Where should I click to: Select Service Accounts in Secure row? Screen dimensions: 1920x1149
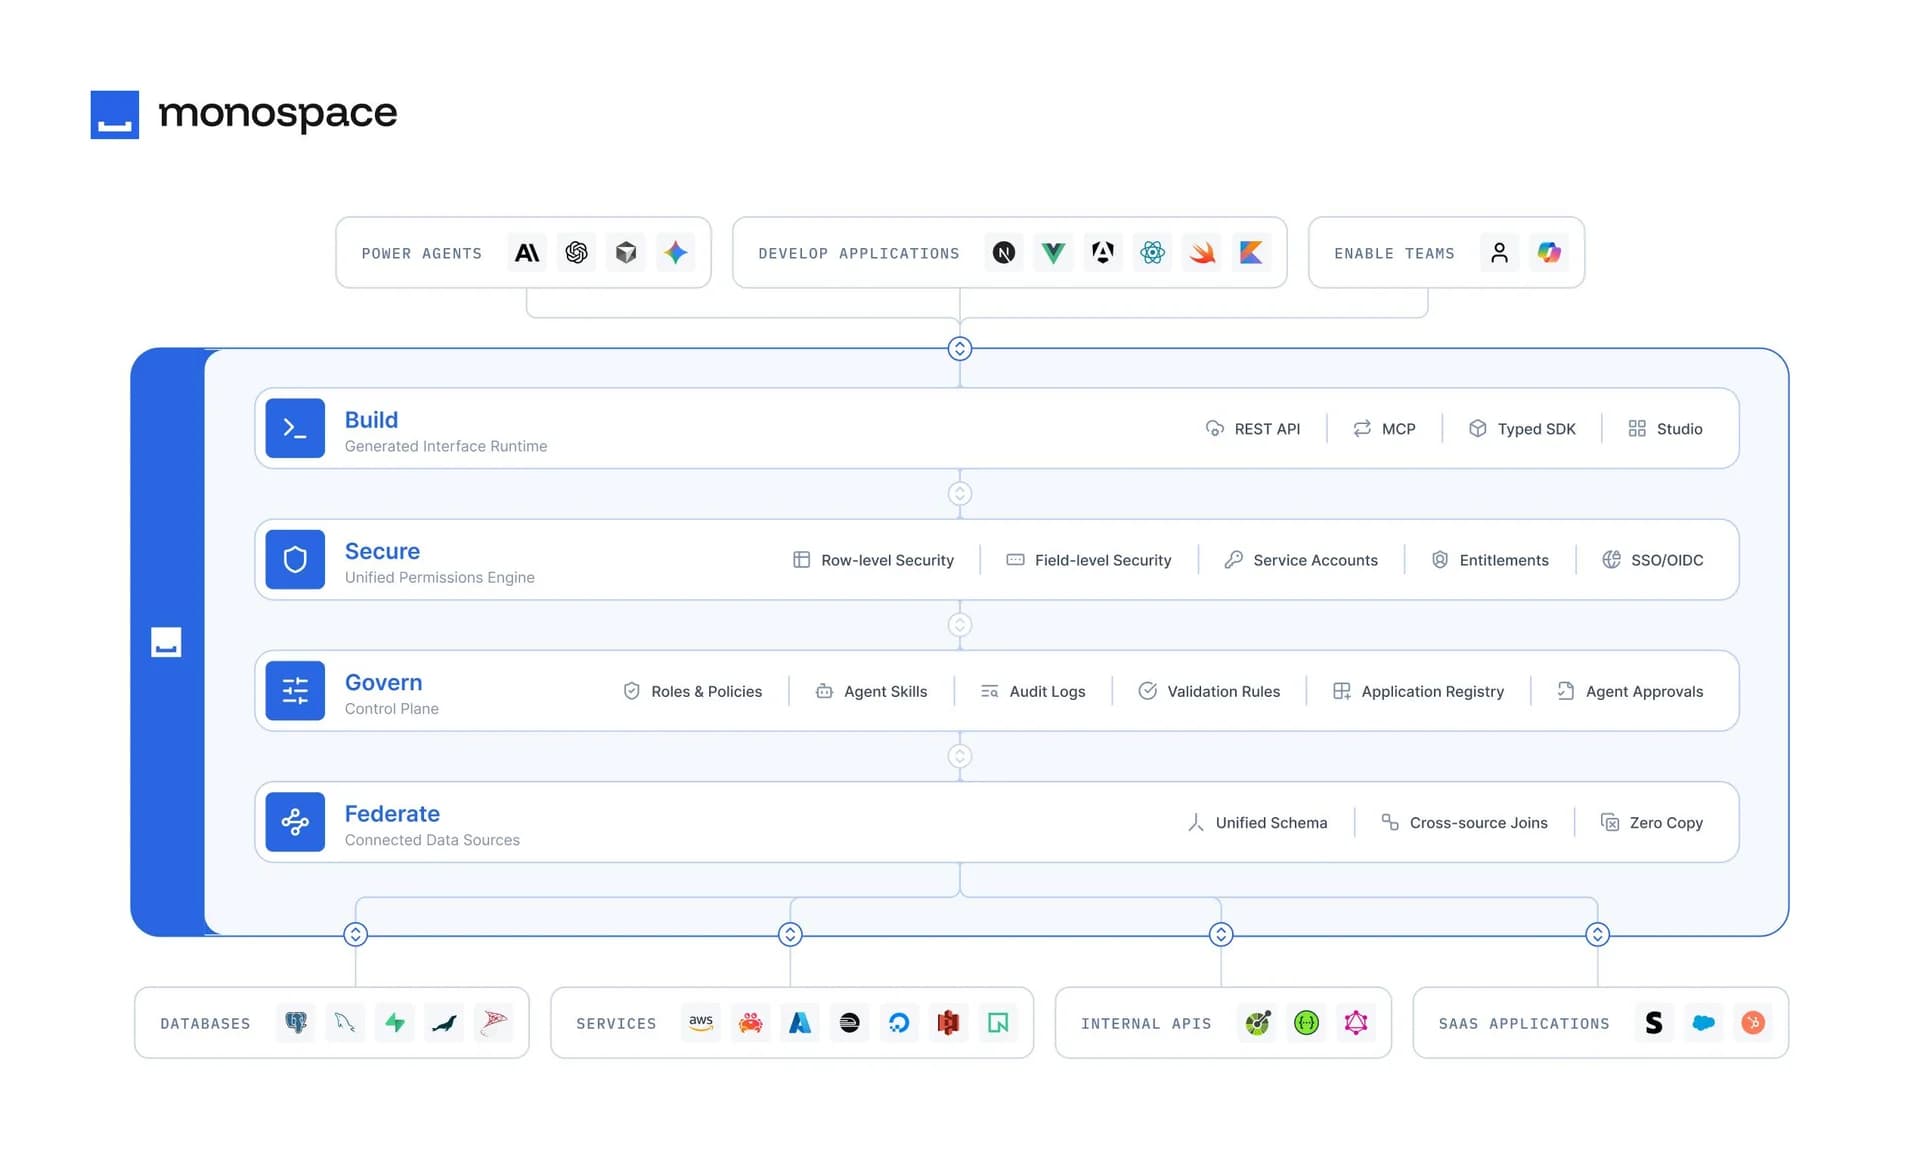click(1301, 560)
